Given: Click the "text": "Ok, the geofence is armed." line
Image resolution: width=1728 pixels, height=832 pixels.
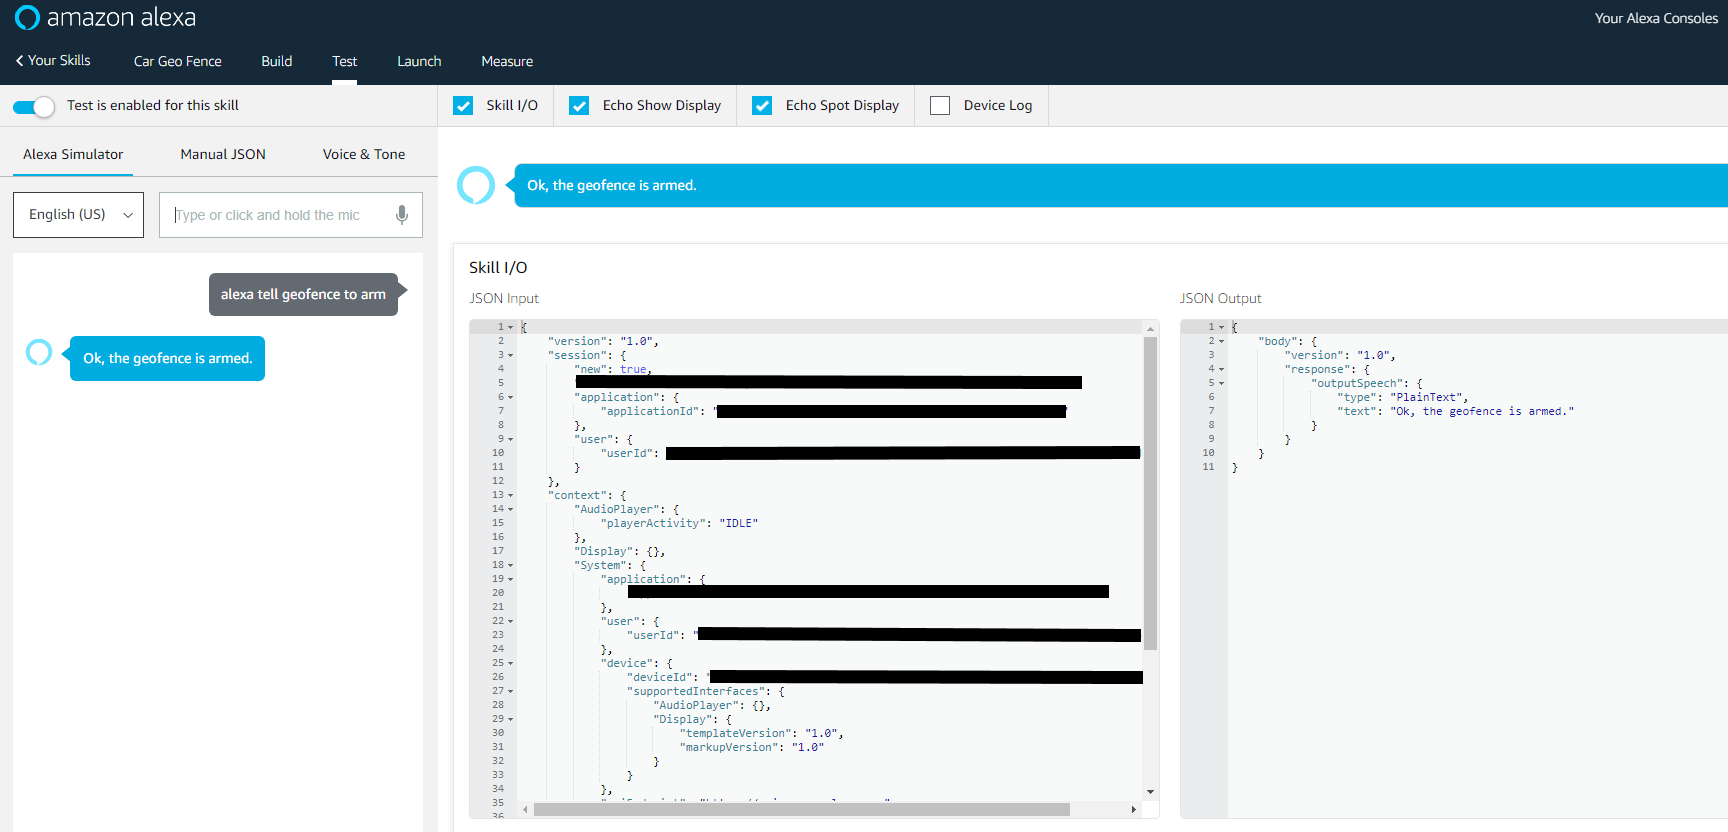Looking at the screenshot, I should pyautogui.click(x=1456, y=411).
